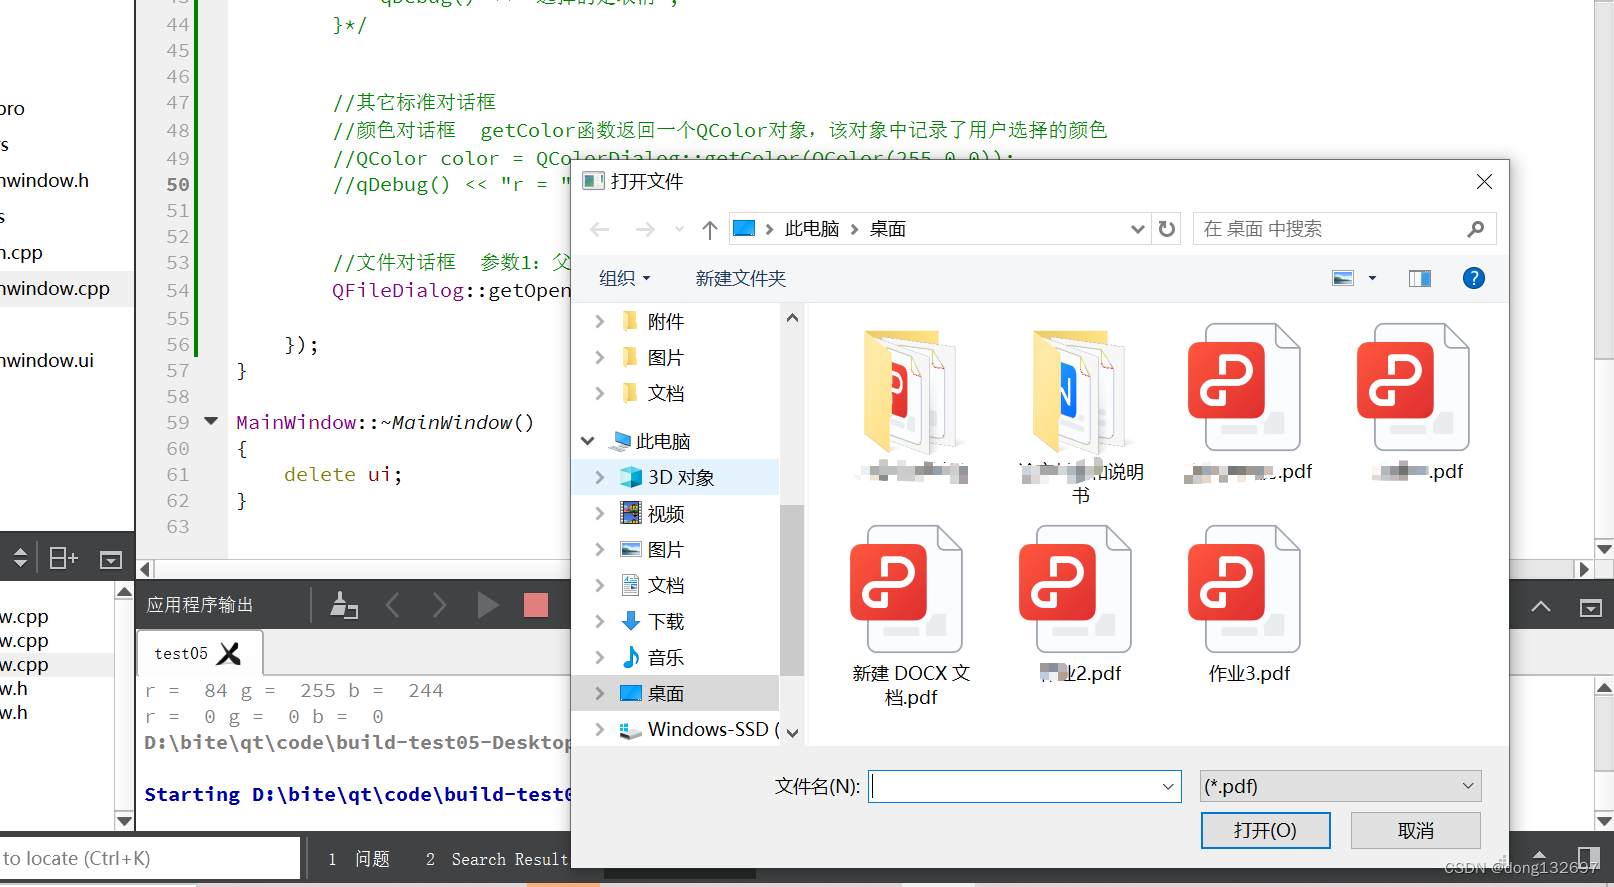
Task: Open the file dialog help icon
Action: [x=1473, y=278]
